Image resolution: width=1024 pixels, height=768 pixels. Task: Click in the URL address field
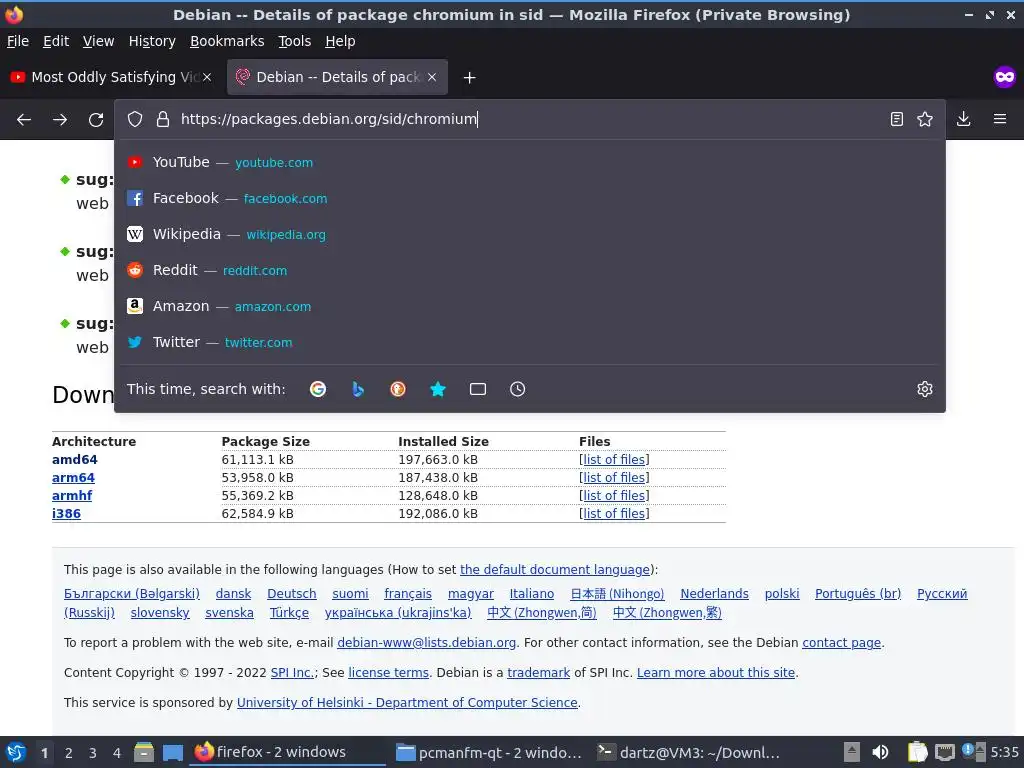[529, 119]
